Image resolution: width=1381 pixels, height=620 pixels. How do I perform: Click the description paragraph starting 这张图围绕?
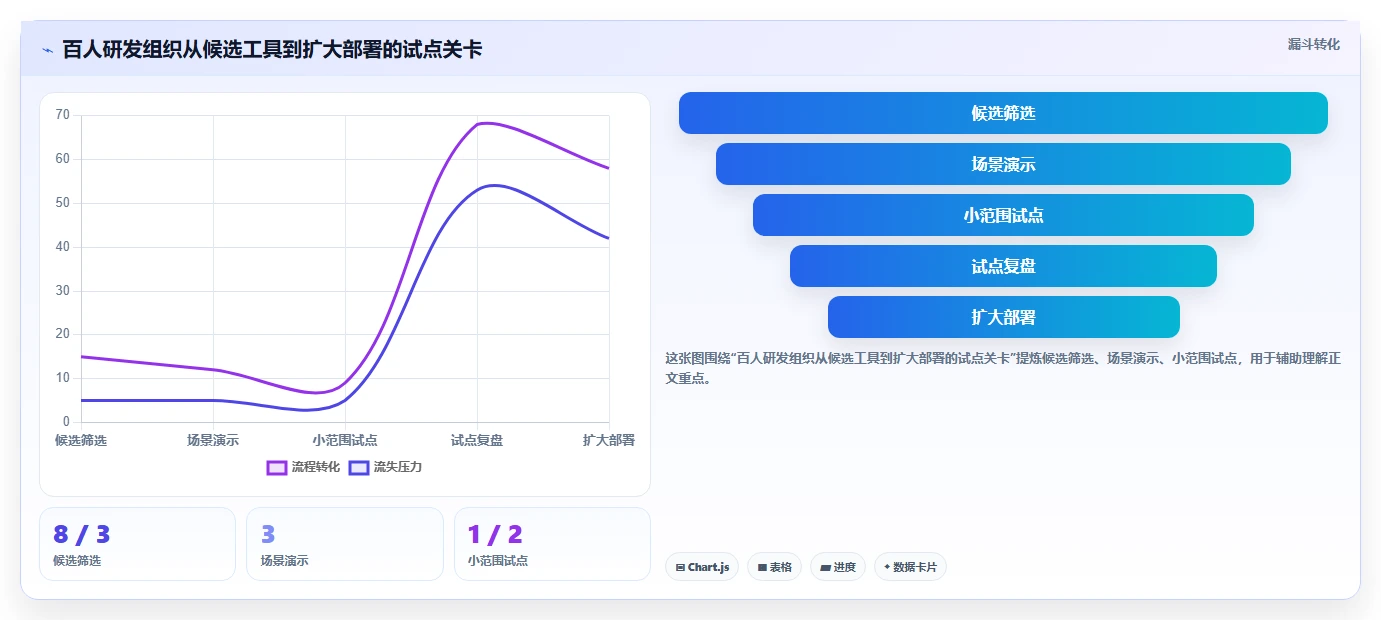(1003, 368)
